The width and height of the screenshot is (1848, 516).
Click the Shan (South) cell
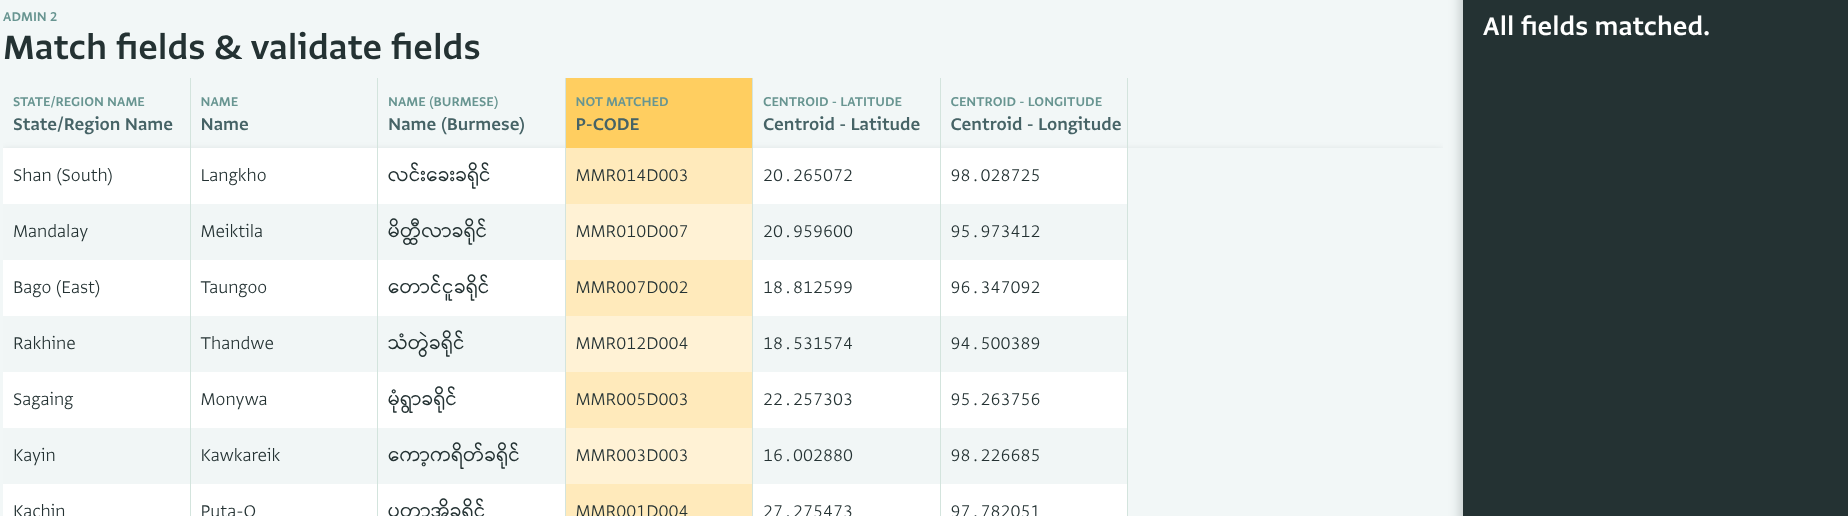click(x=63, y=176)
